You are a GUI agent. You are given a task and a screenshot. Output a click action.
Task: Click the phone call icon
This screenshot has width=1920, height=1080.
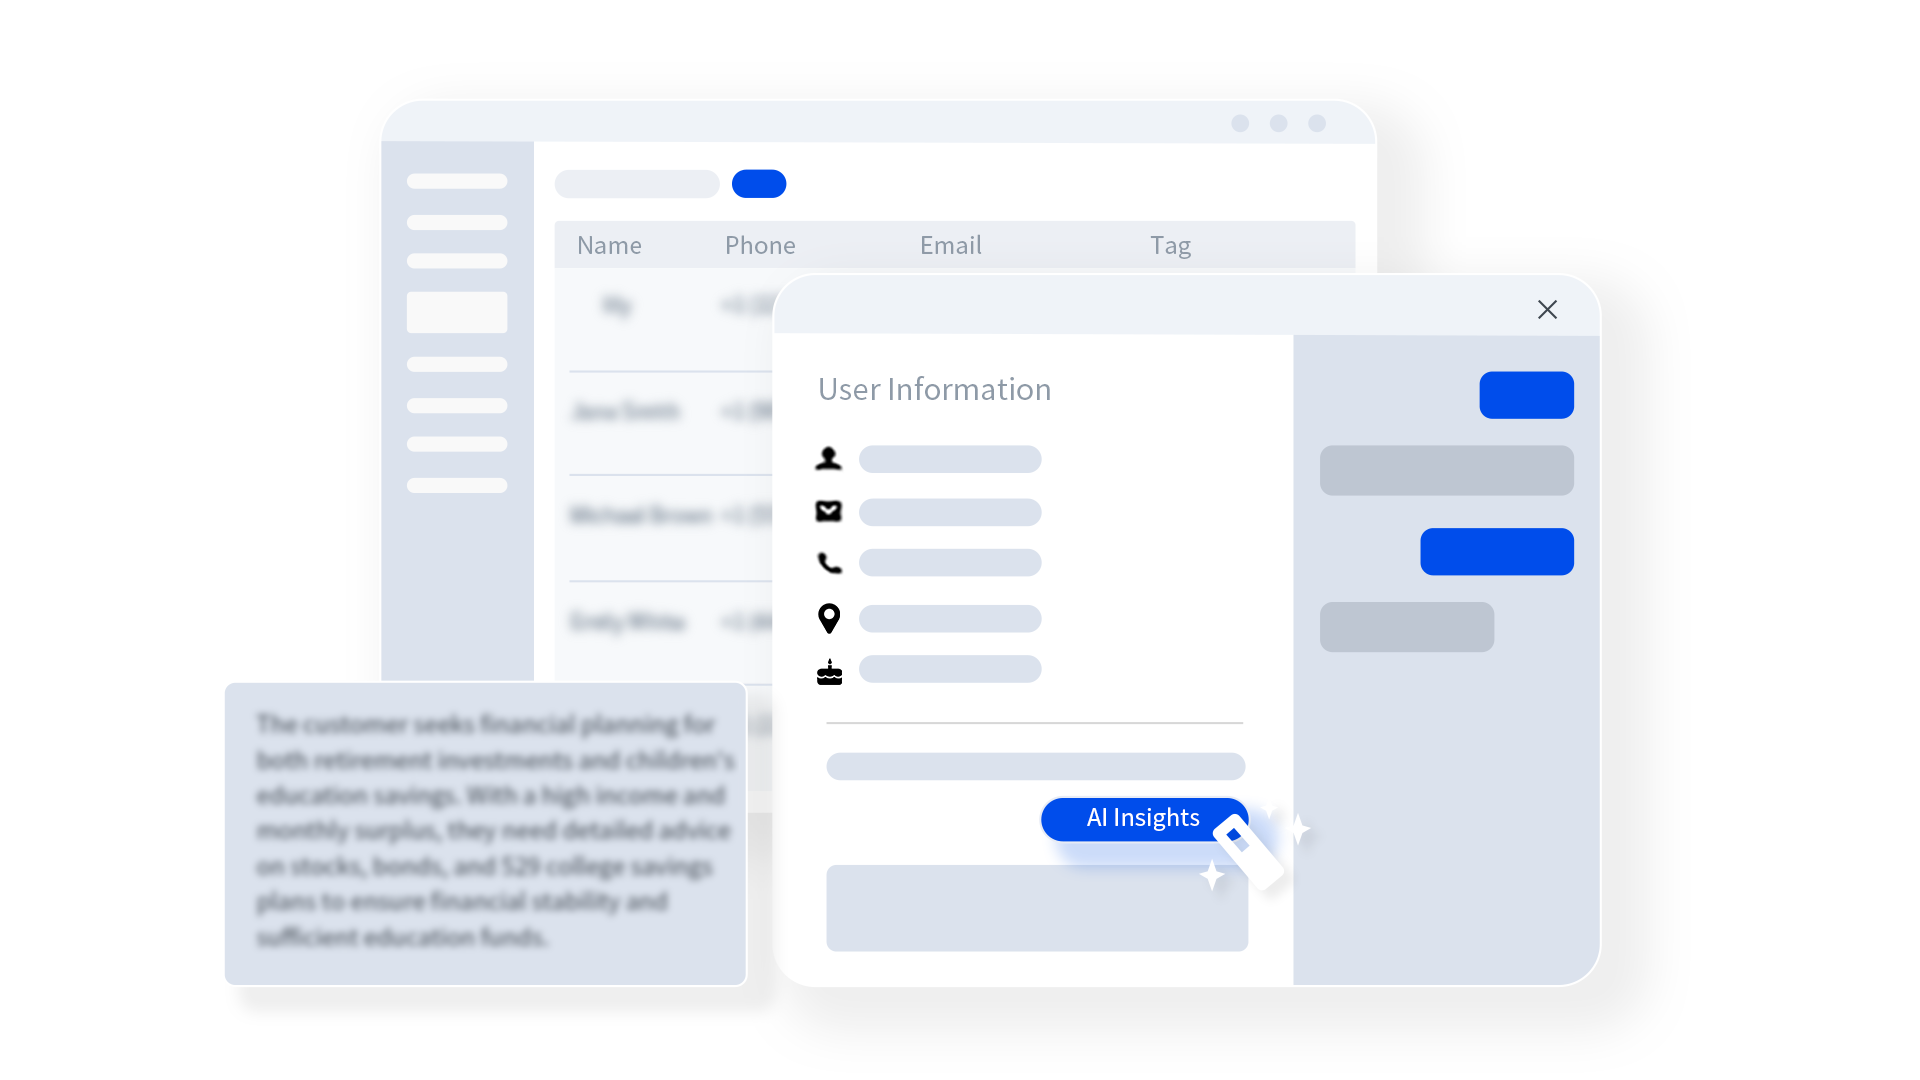pos(829,563)
